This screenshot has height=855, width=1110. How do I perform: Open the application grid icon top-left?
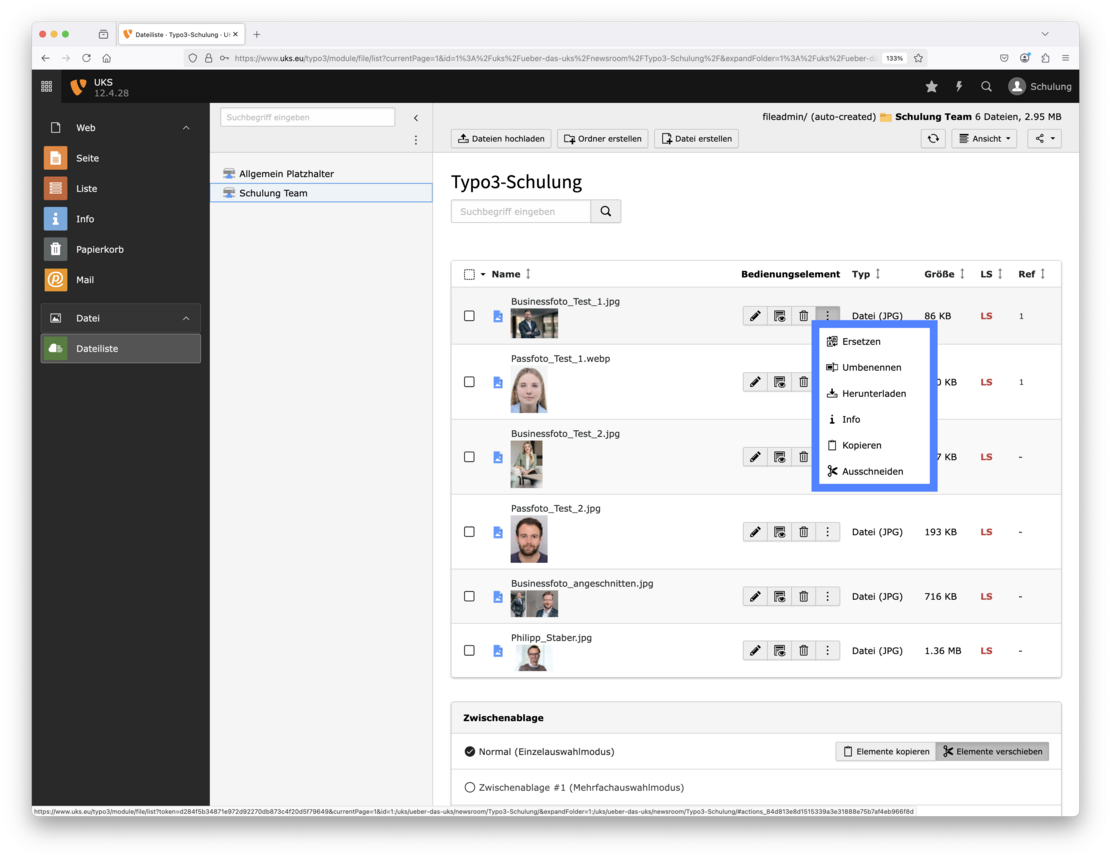(47, 87)
